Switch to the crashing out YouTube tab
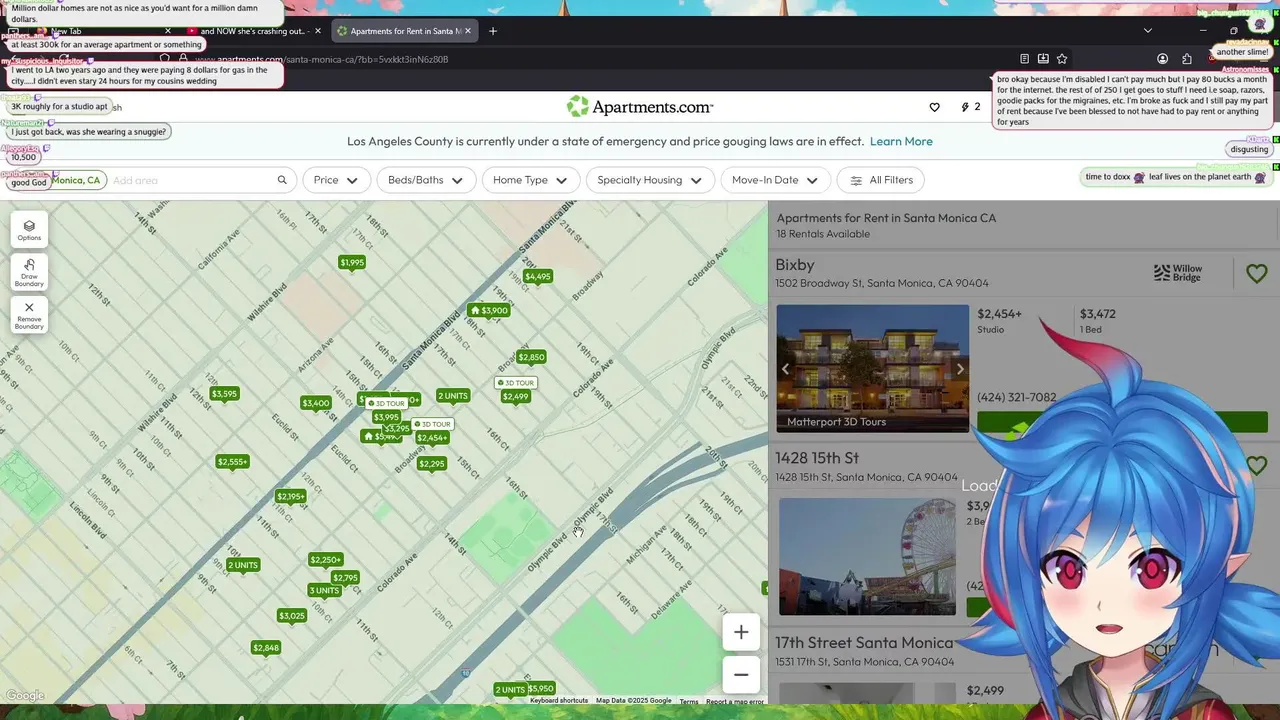 (x=254, y=31)
